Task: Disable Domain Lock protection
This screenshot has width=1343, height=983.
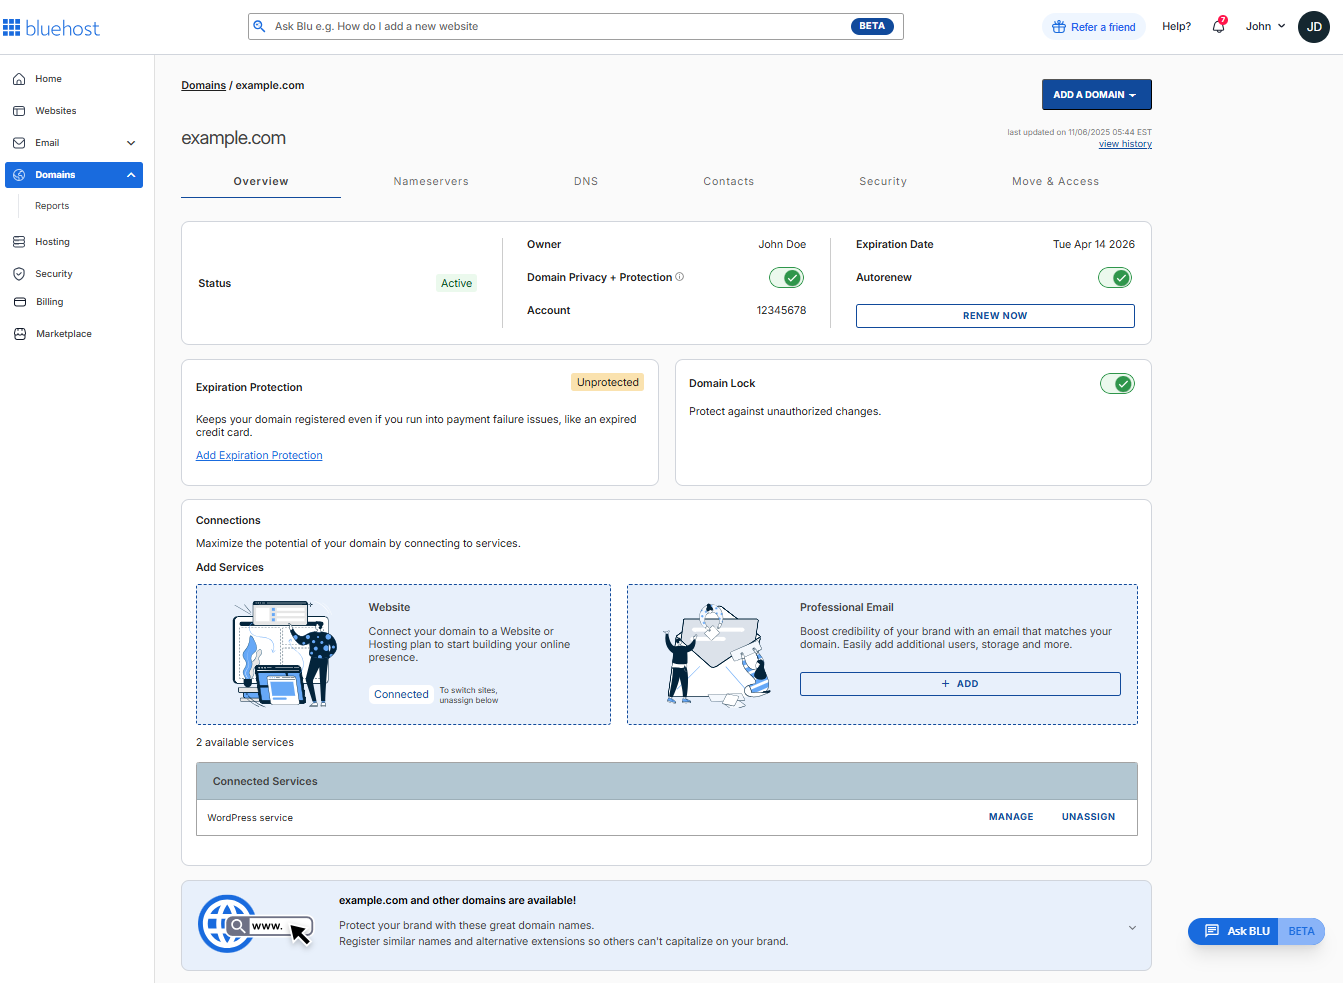Action: coord(1117,383)
